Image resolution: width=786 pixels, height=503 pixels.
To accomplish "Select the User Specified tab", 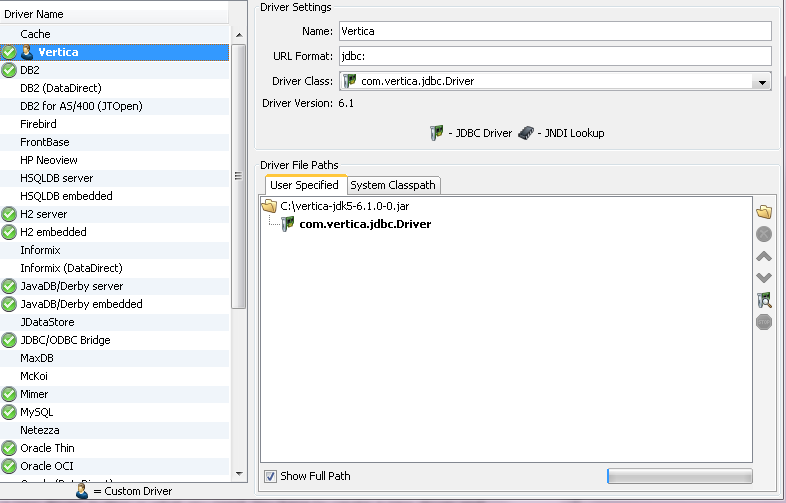I will click(x=304, y=185).
